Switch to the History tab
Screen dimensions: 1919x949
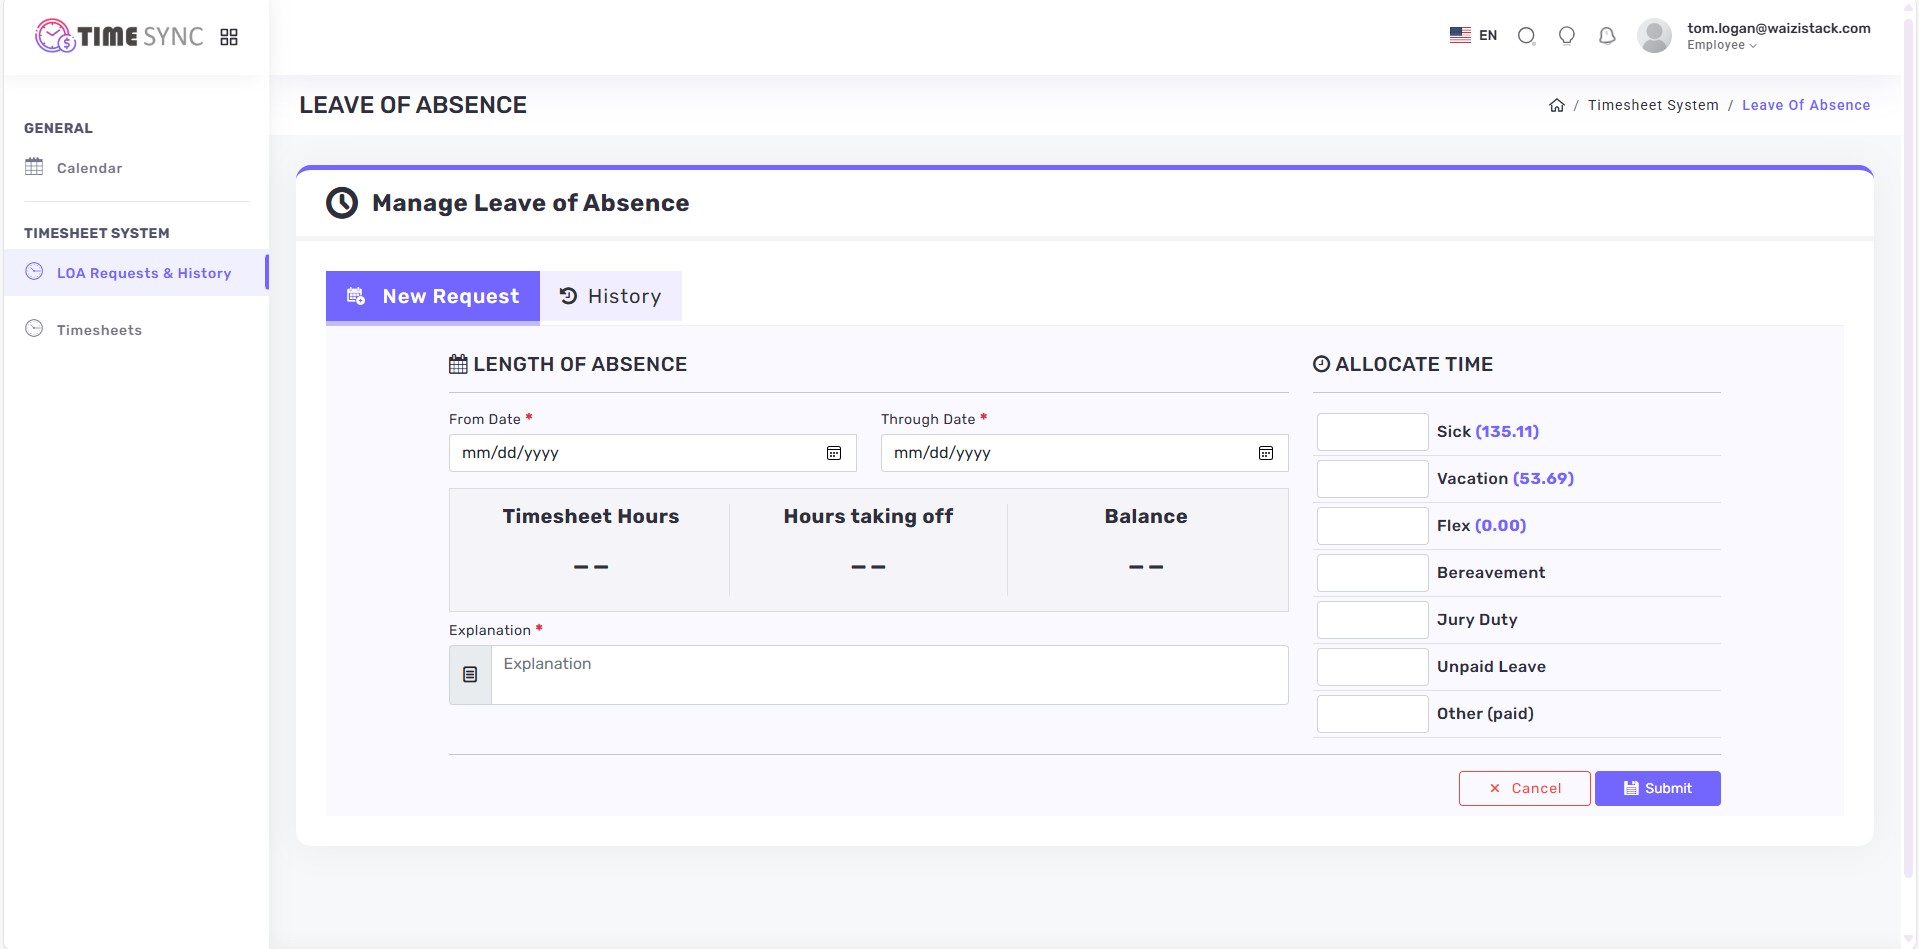click(x=611, y=297)
